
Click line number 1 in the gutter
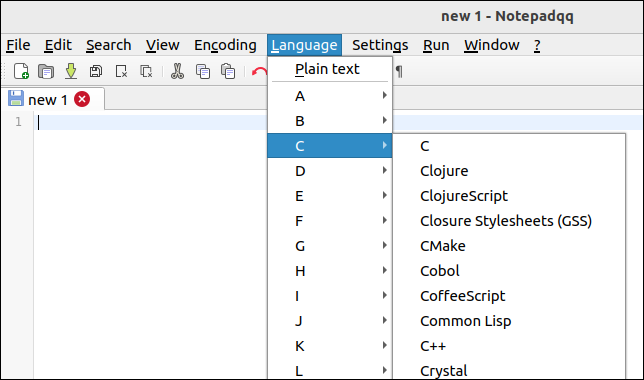point(18,122)
